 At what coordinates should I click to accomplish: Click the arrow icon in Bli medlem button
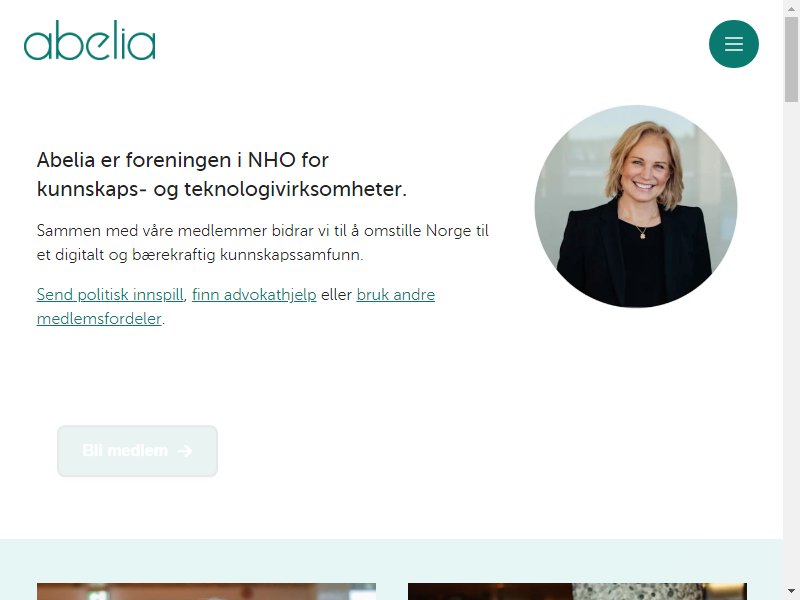point(185,451)
